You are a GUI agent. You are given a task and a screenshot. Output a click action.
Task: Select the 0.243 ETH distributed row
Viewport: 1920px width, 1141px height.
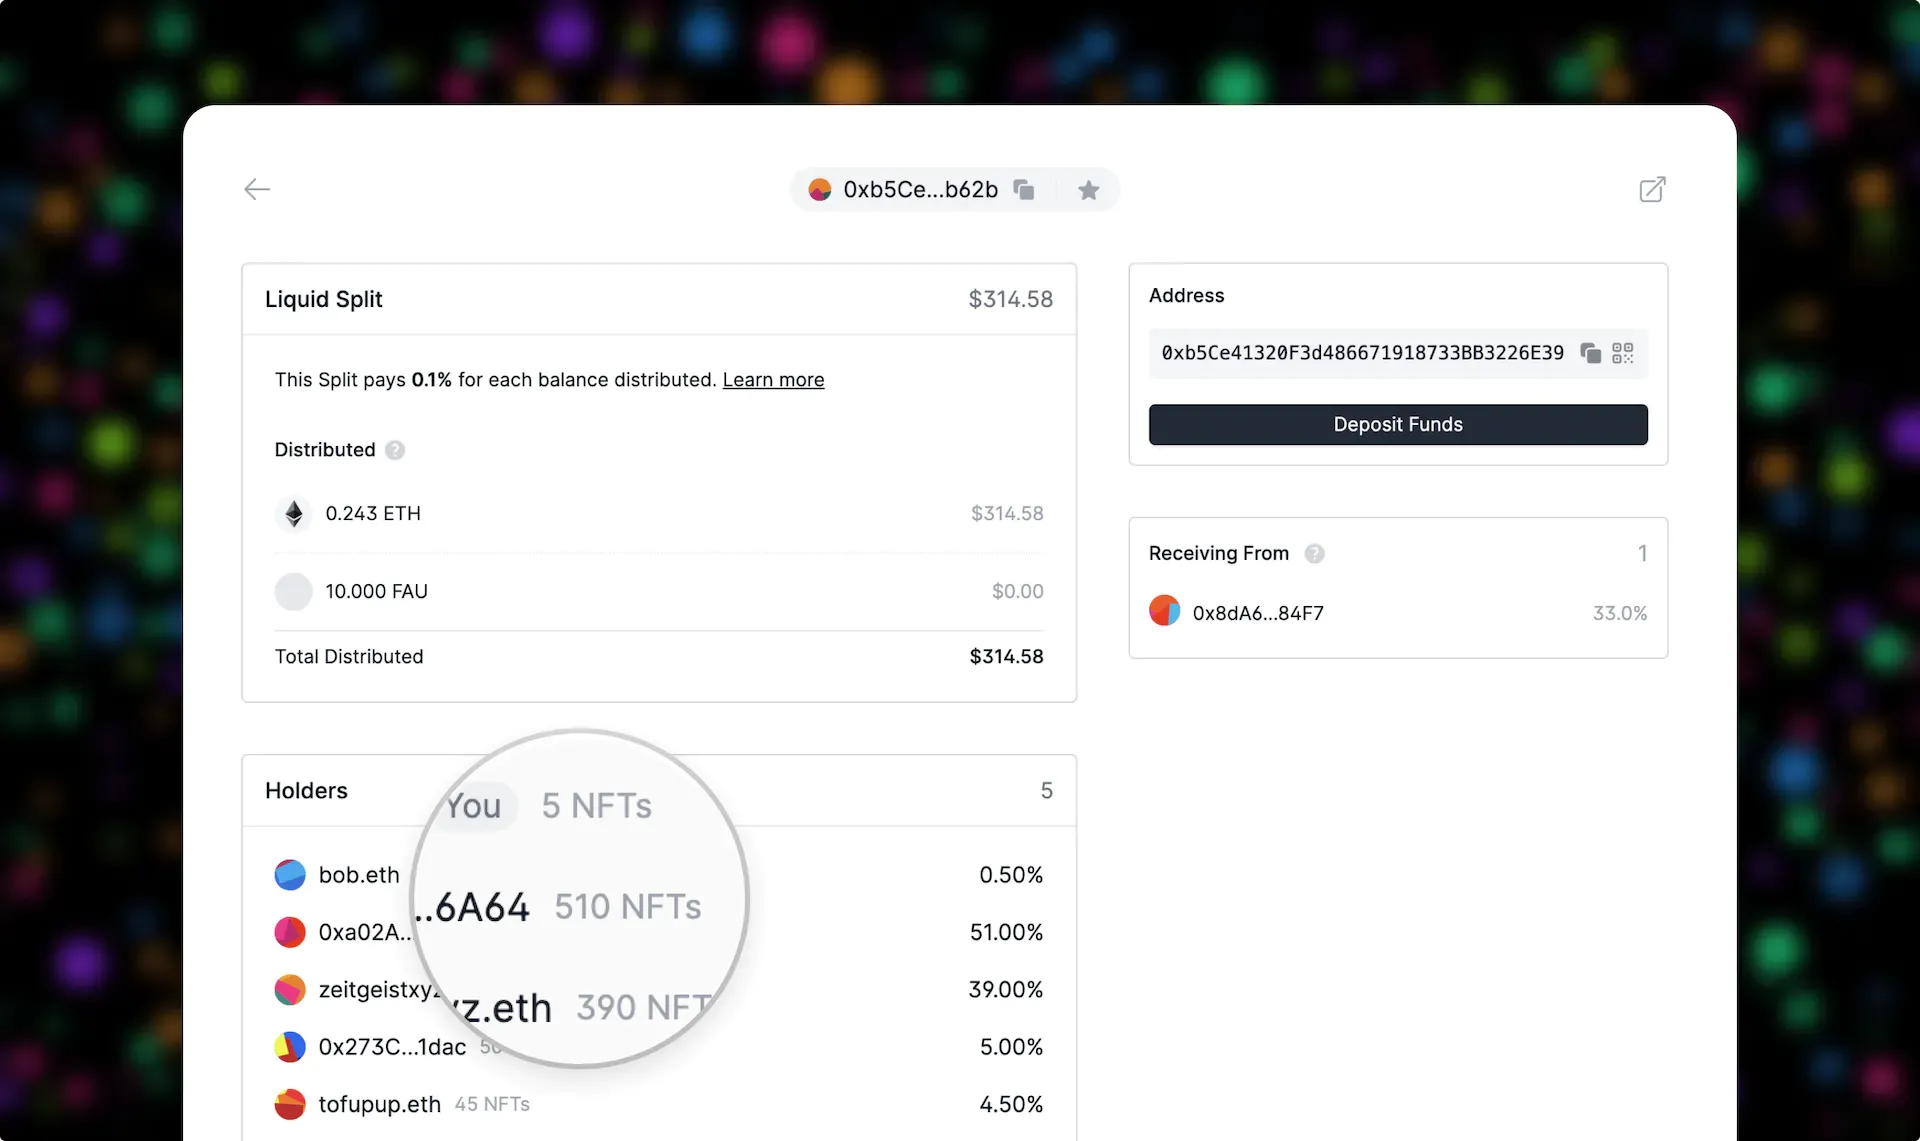[373, 513]
